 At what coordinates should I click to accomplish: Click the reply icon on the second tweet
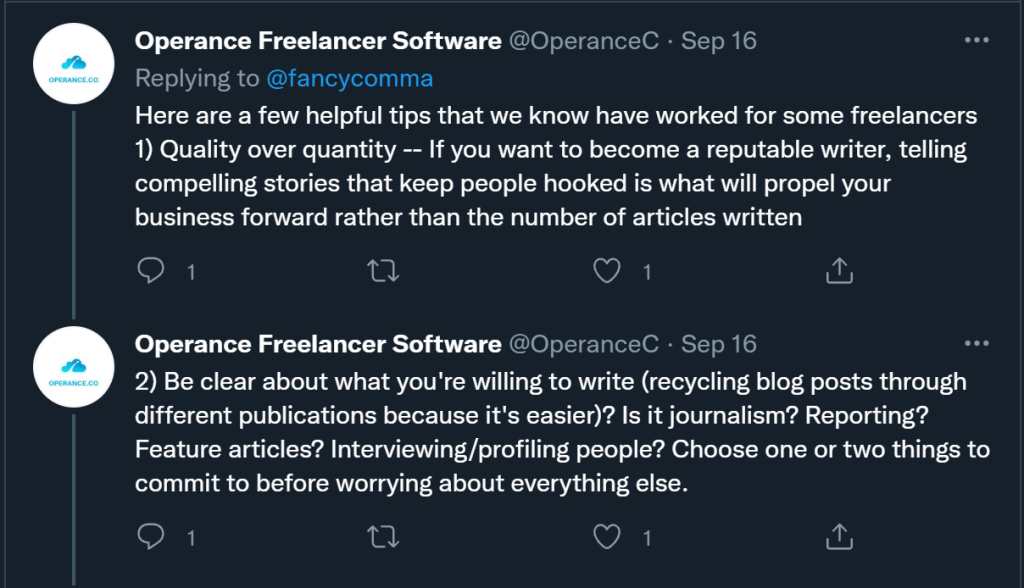click(151, 537)
